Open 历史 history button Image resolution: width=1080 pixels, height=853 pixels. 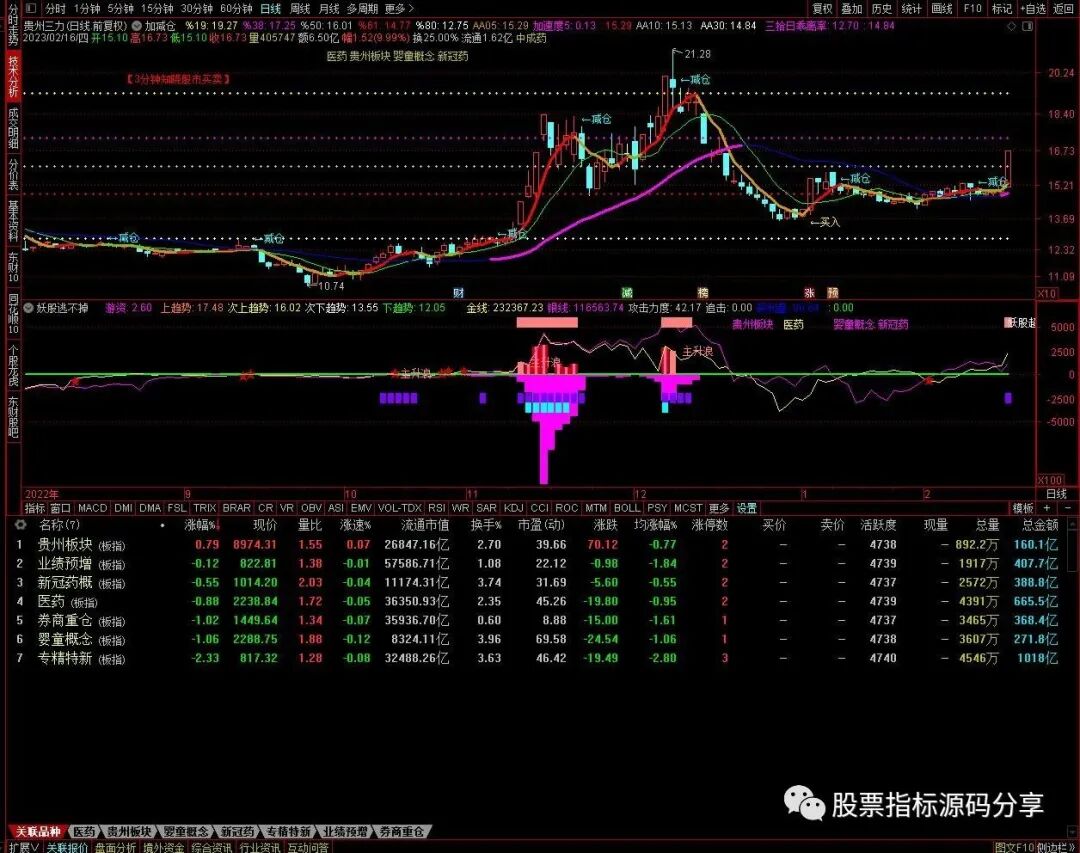tap(882, 8)
